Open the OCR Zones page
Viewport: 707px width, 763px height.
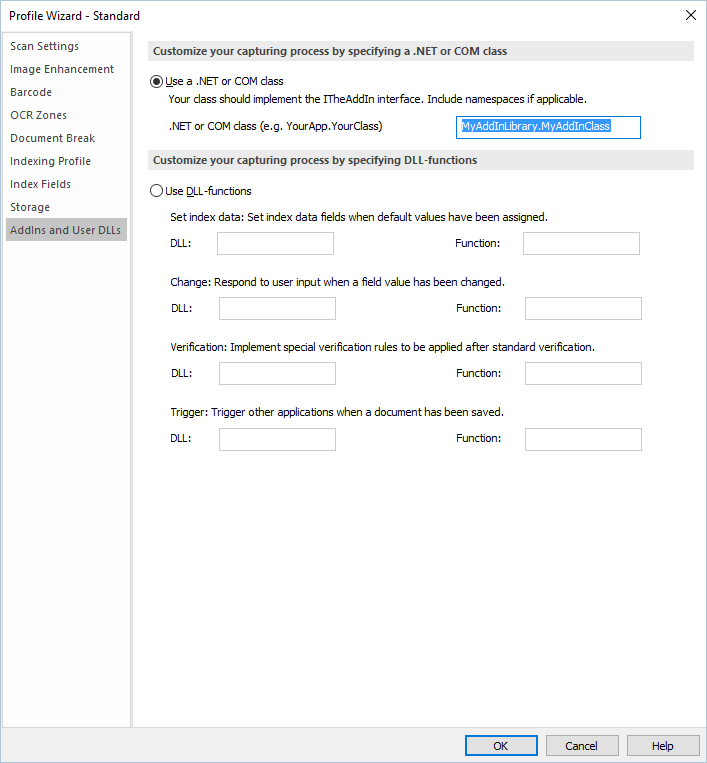39,115
